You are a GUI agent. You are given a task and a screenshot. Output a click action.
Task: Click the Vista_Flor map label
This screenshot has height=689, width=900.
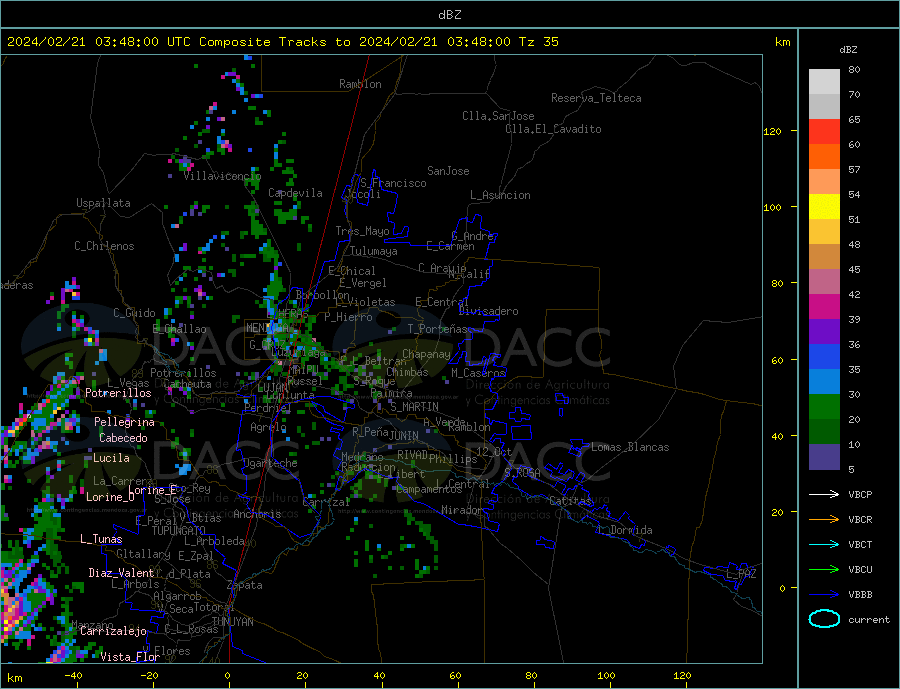point(130,657)
